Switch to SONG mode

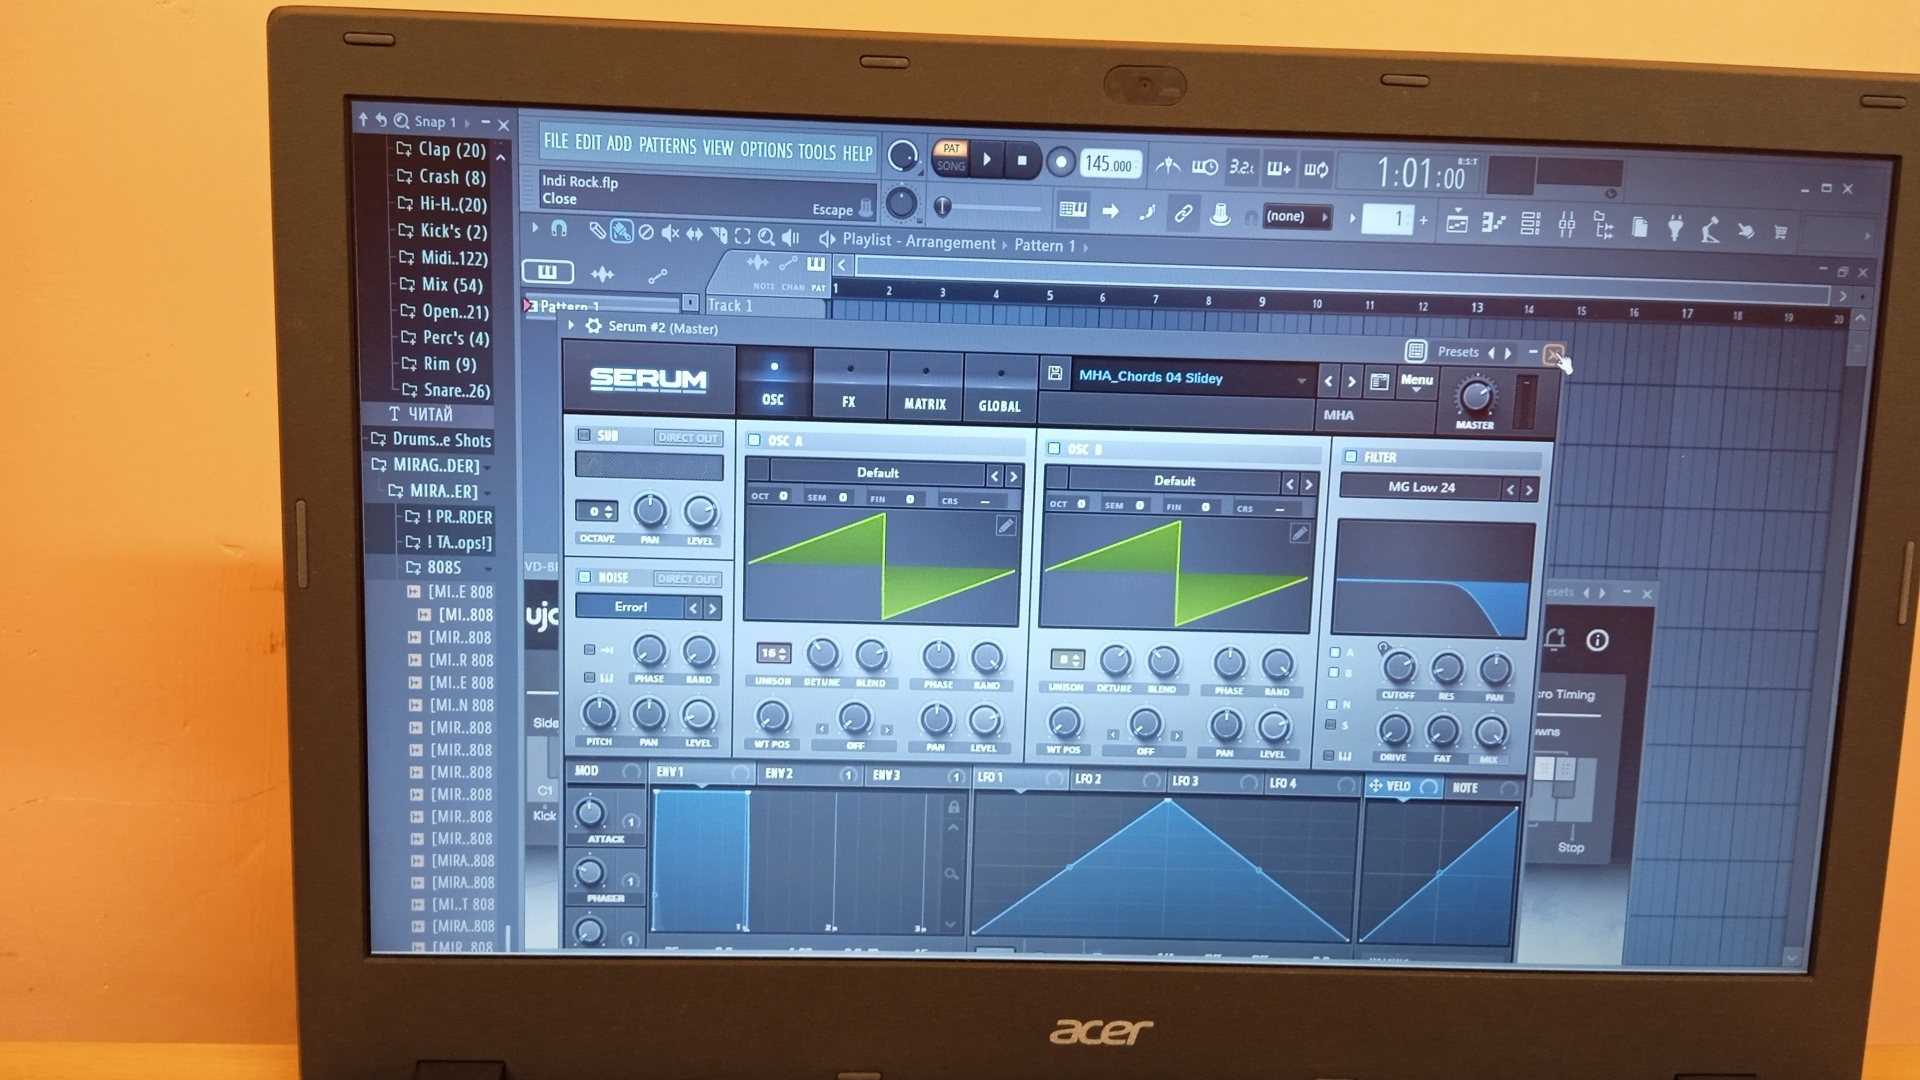pos(951,167)
